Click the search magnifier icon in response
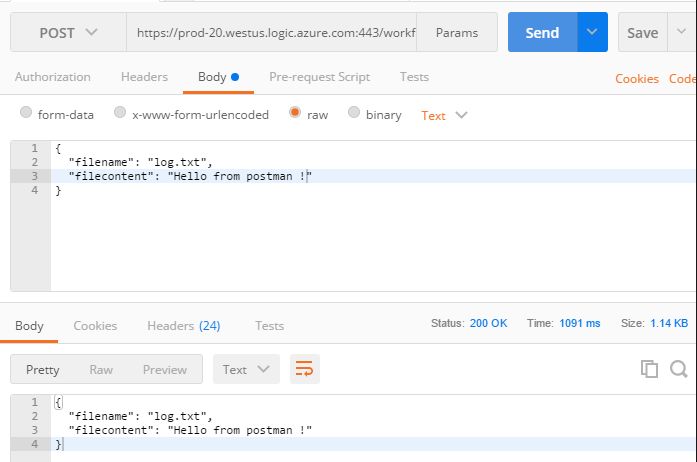 tap(678, 369)
